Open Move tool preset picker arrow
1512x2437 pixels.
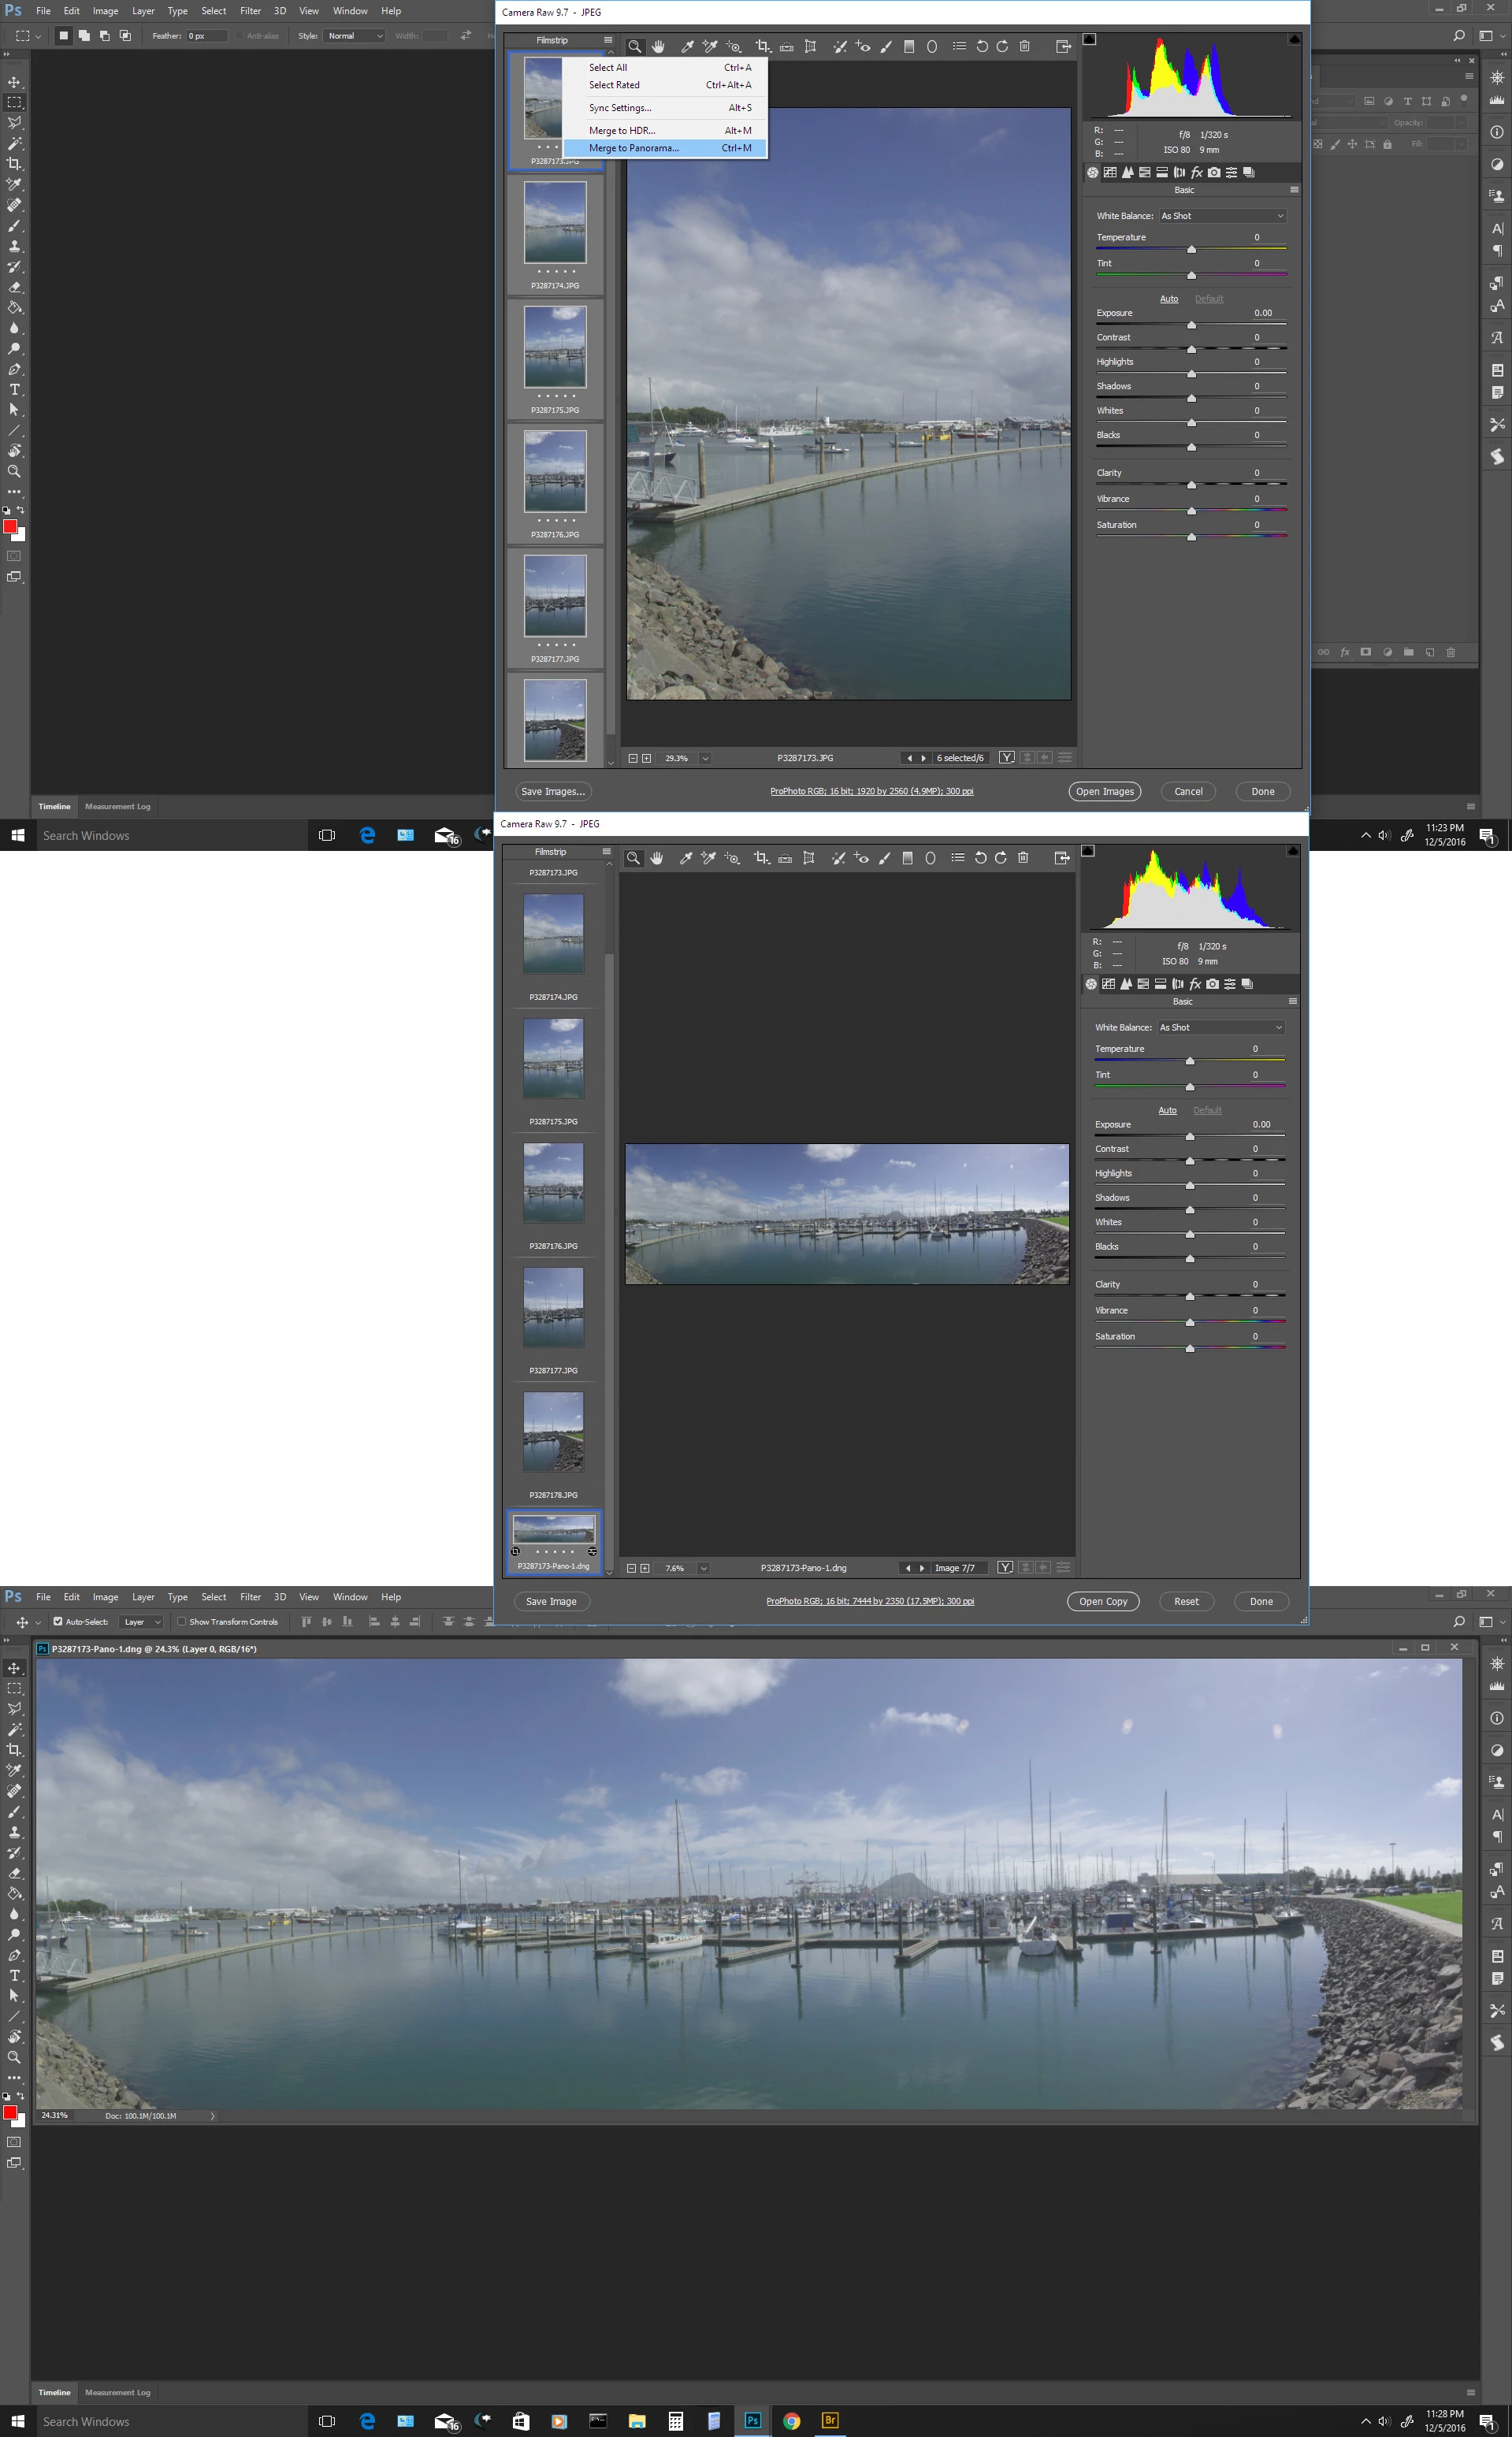click(38, 1622)
